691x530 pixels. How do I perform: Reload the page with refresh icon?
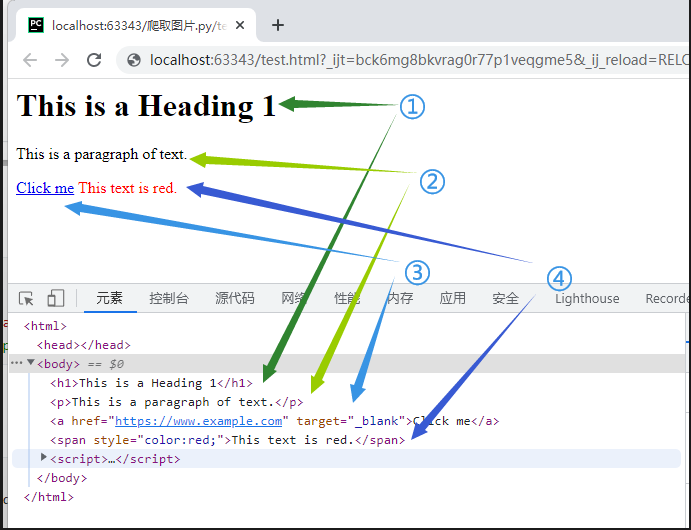point(94,60)
